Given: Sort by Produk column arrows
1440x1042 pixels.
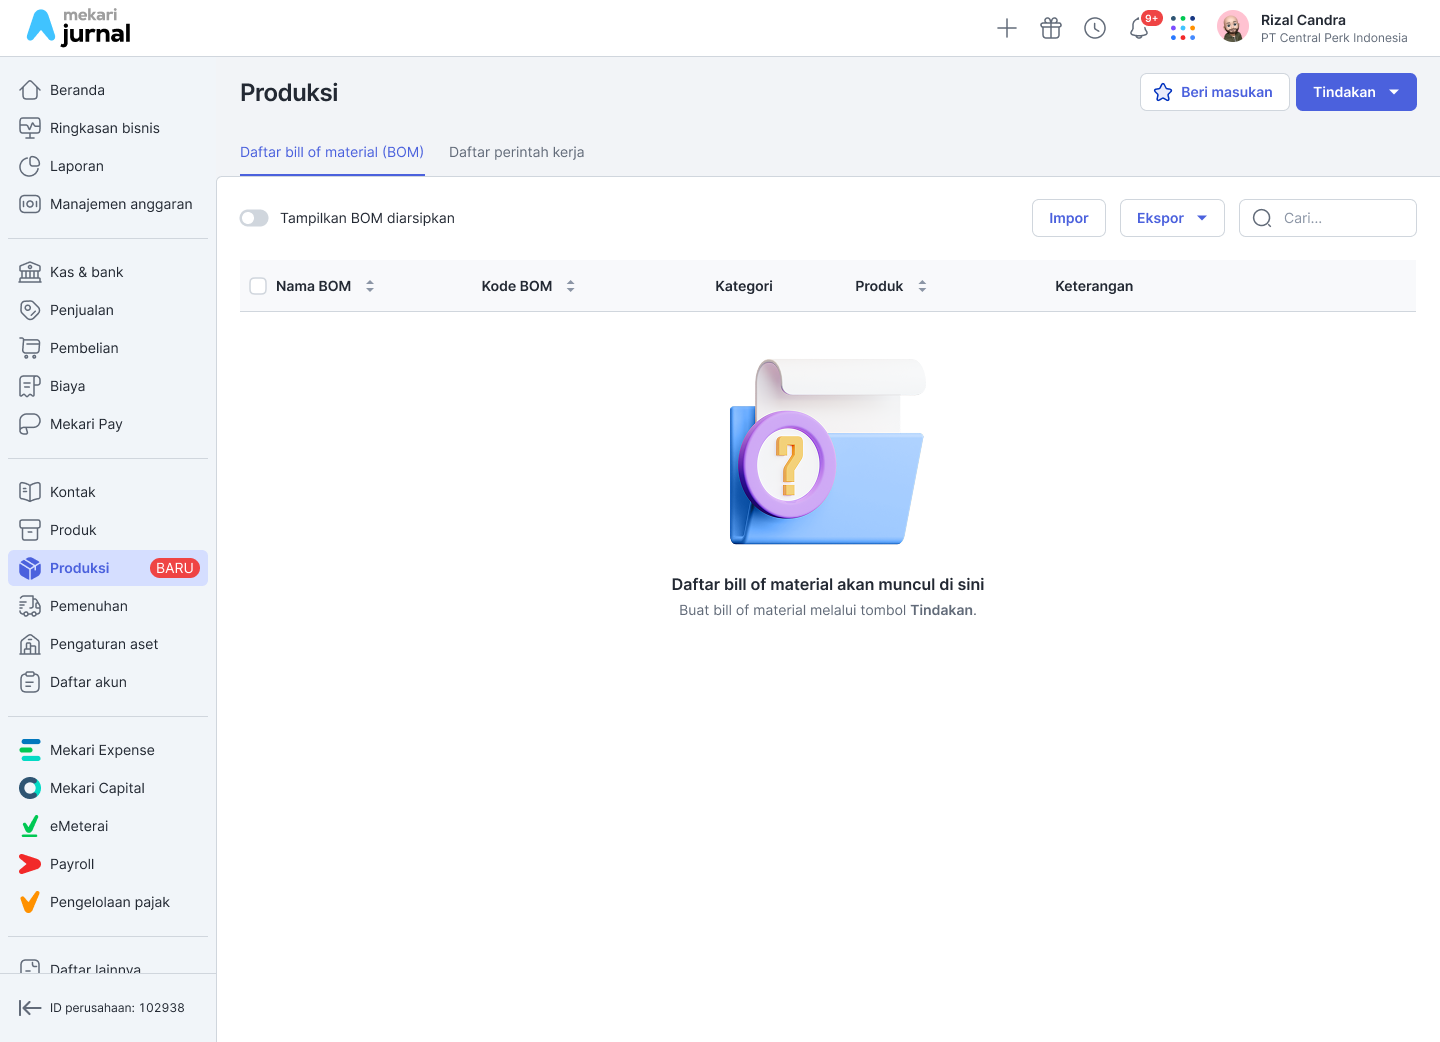Looking at the screenshot, I should click(x=922, y=286).
